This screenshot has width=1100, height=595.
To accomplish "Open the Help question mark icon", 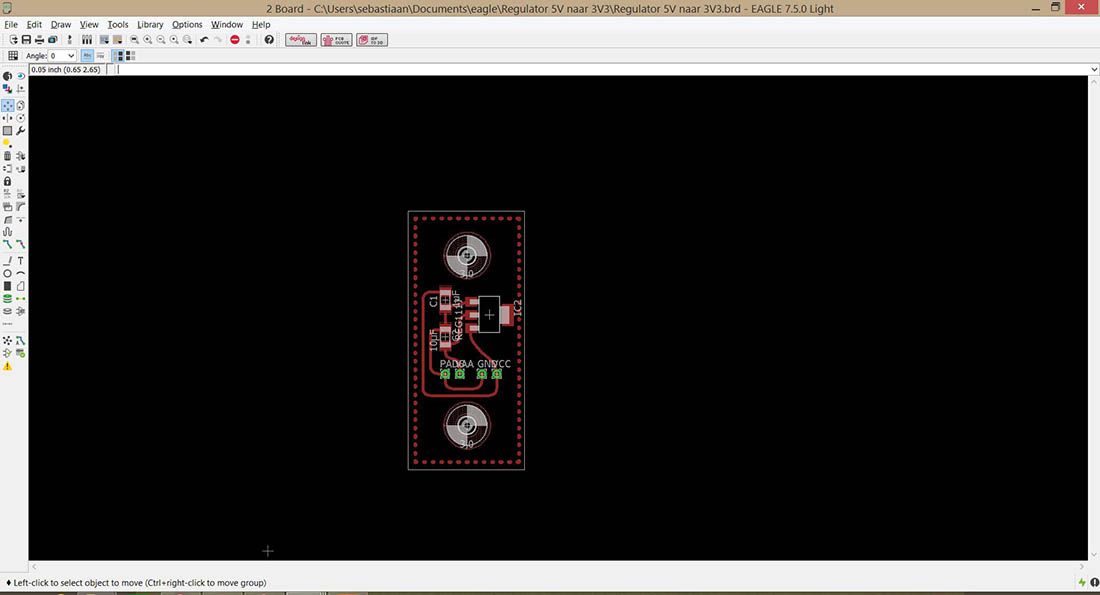I will coord(269,40).
